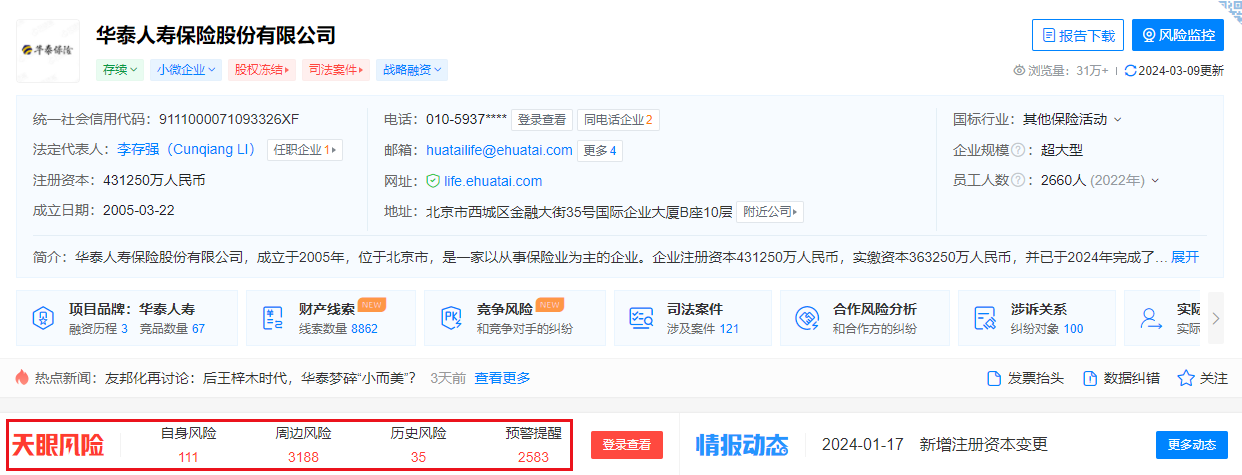This screenshot has height=475, width=1242.
Task: Open 同电话企业 2 list
Action: click(x=618, y=120)
